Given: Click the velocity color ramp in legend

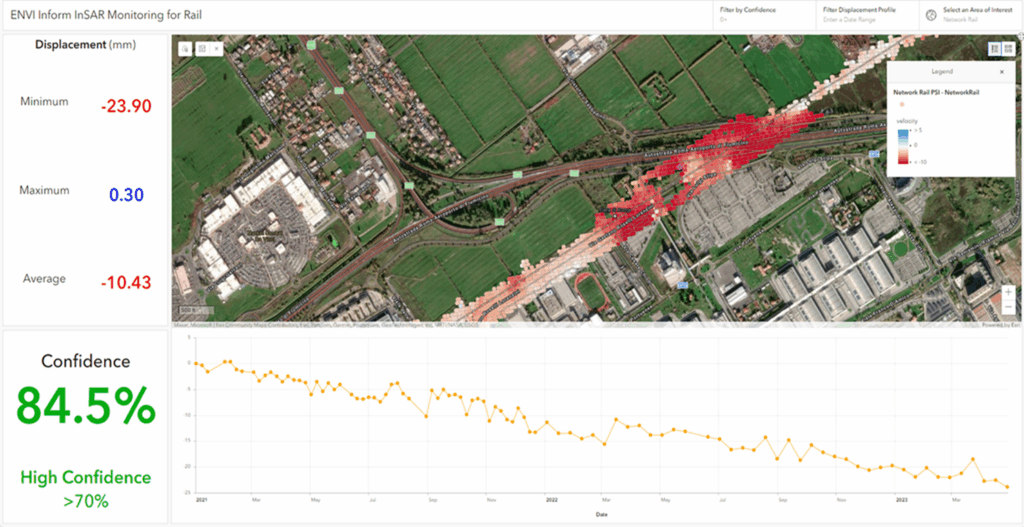Looking at the screenshot, I should [902, 145].
